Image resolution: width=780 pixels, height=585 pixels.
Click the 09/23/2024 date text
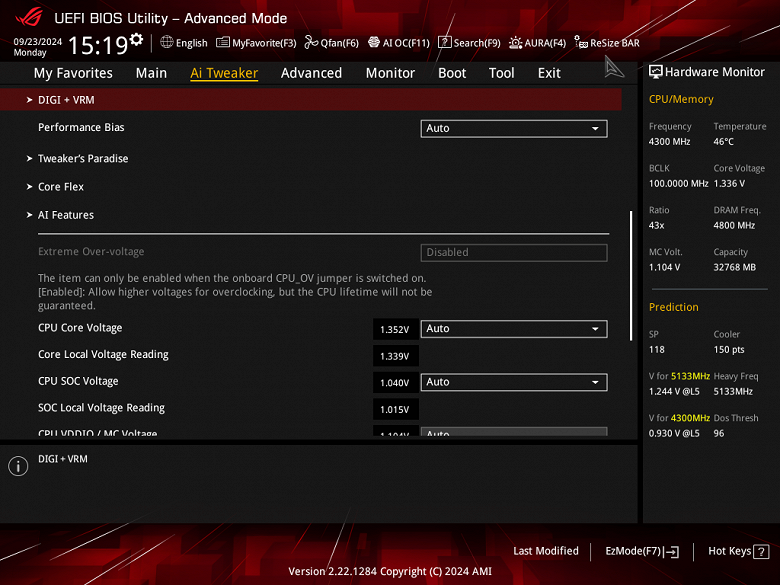tap(38, 41)
